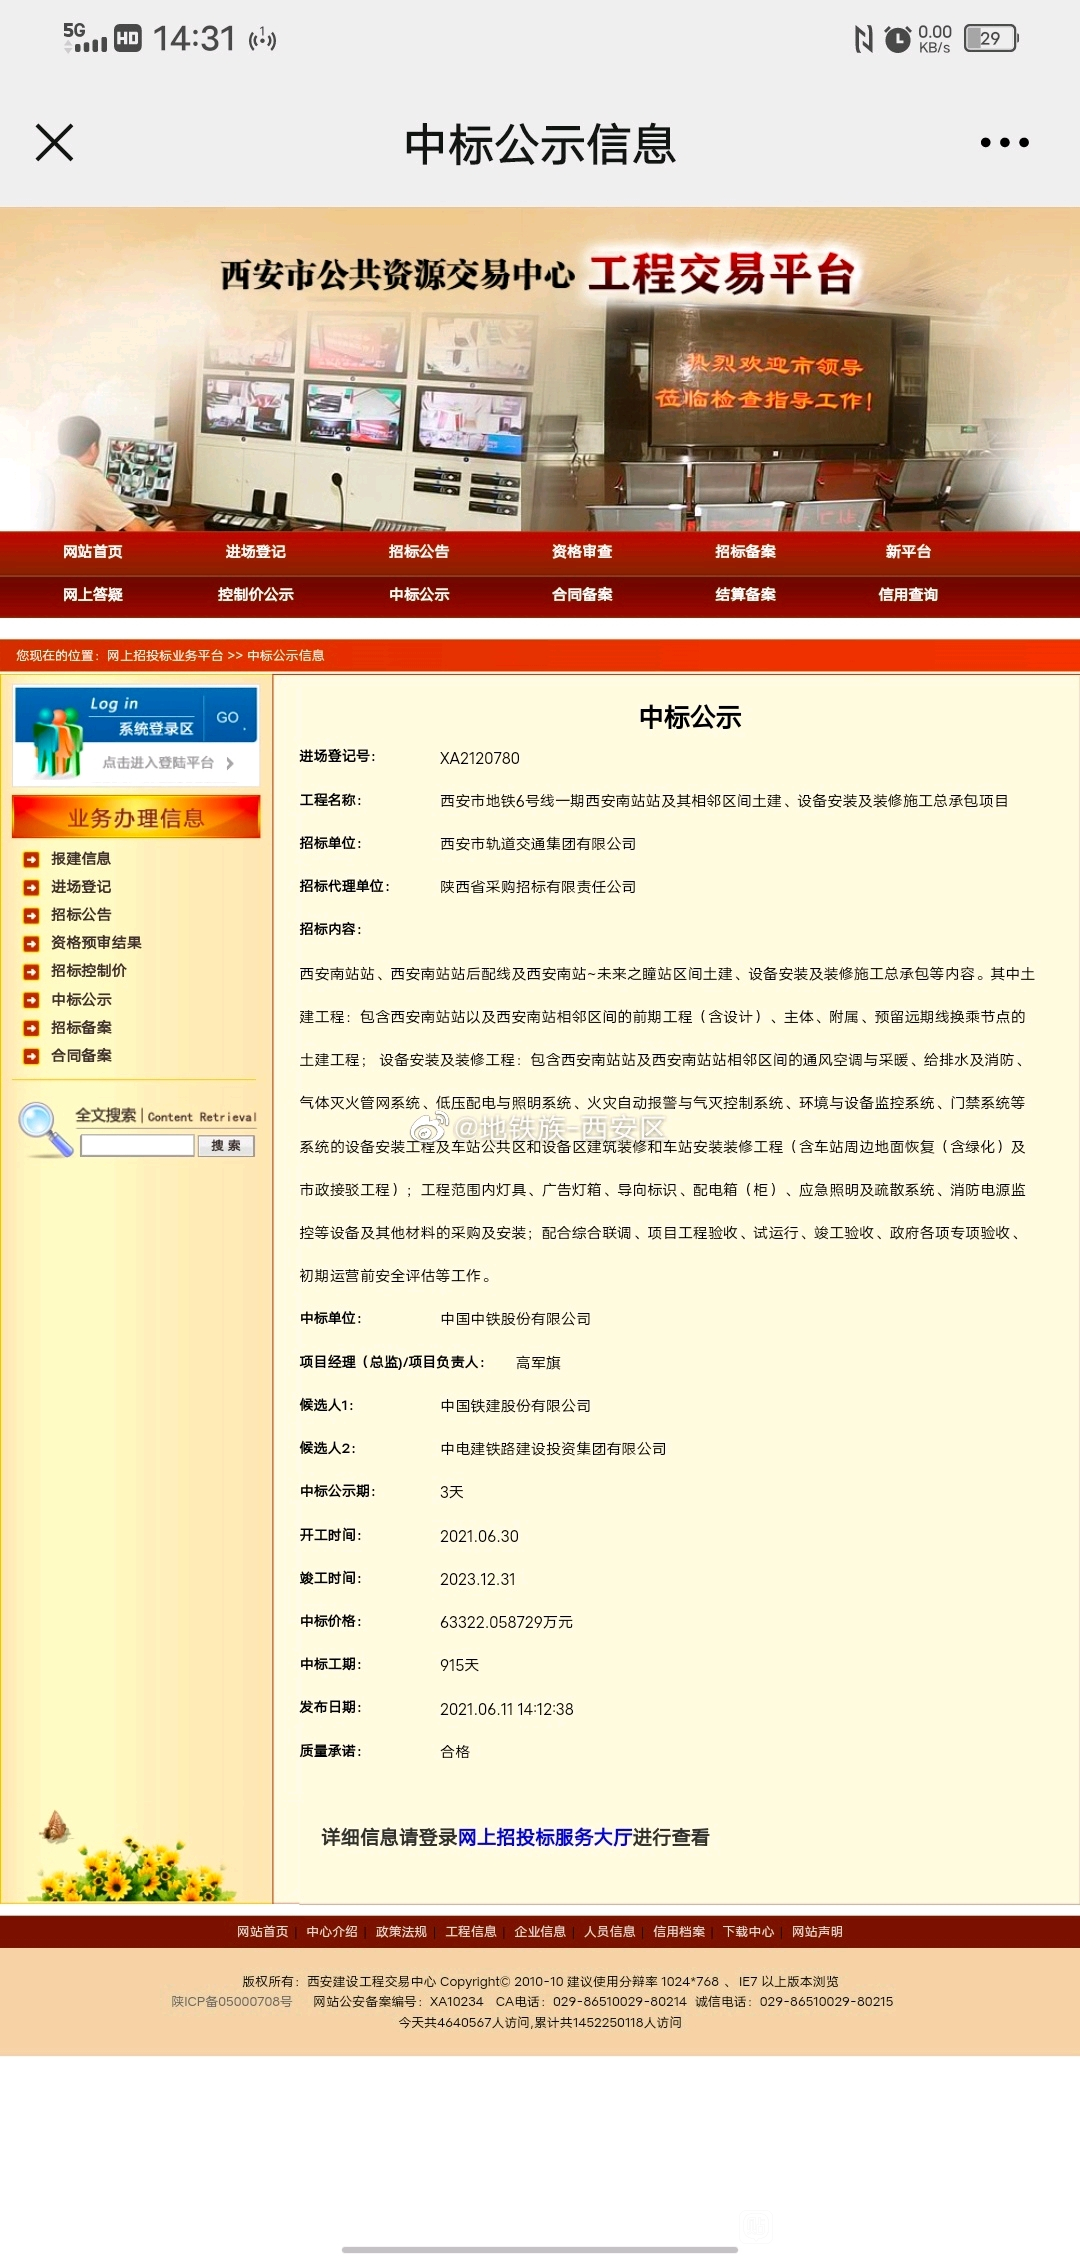Click the arrow icon beside 报建信息
The width and height of the screenshot is (1080, 2256).
(31, 859)
